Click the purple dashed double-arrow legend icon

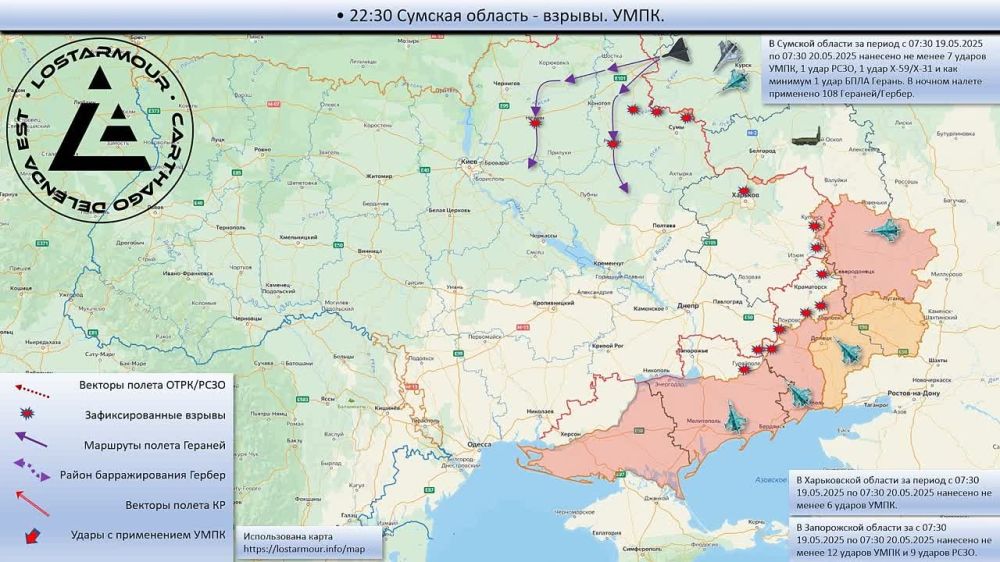tap(33, 473)
